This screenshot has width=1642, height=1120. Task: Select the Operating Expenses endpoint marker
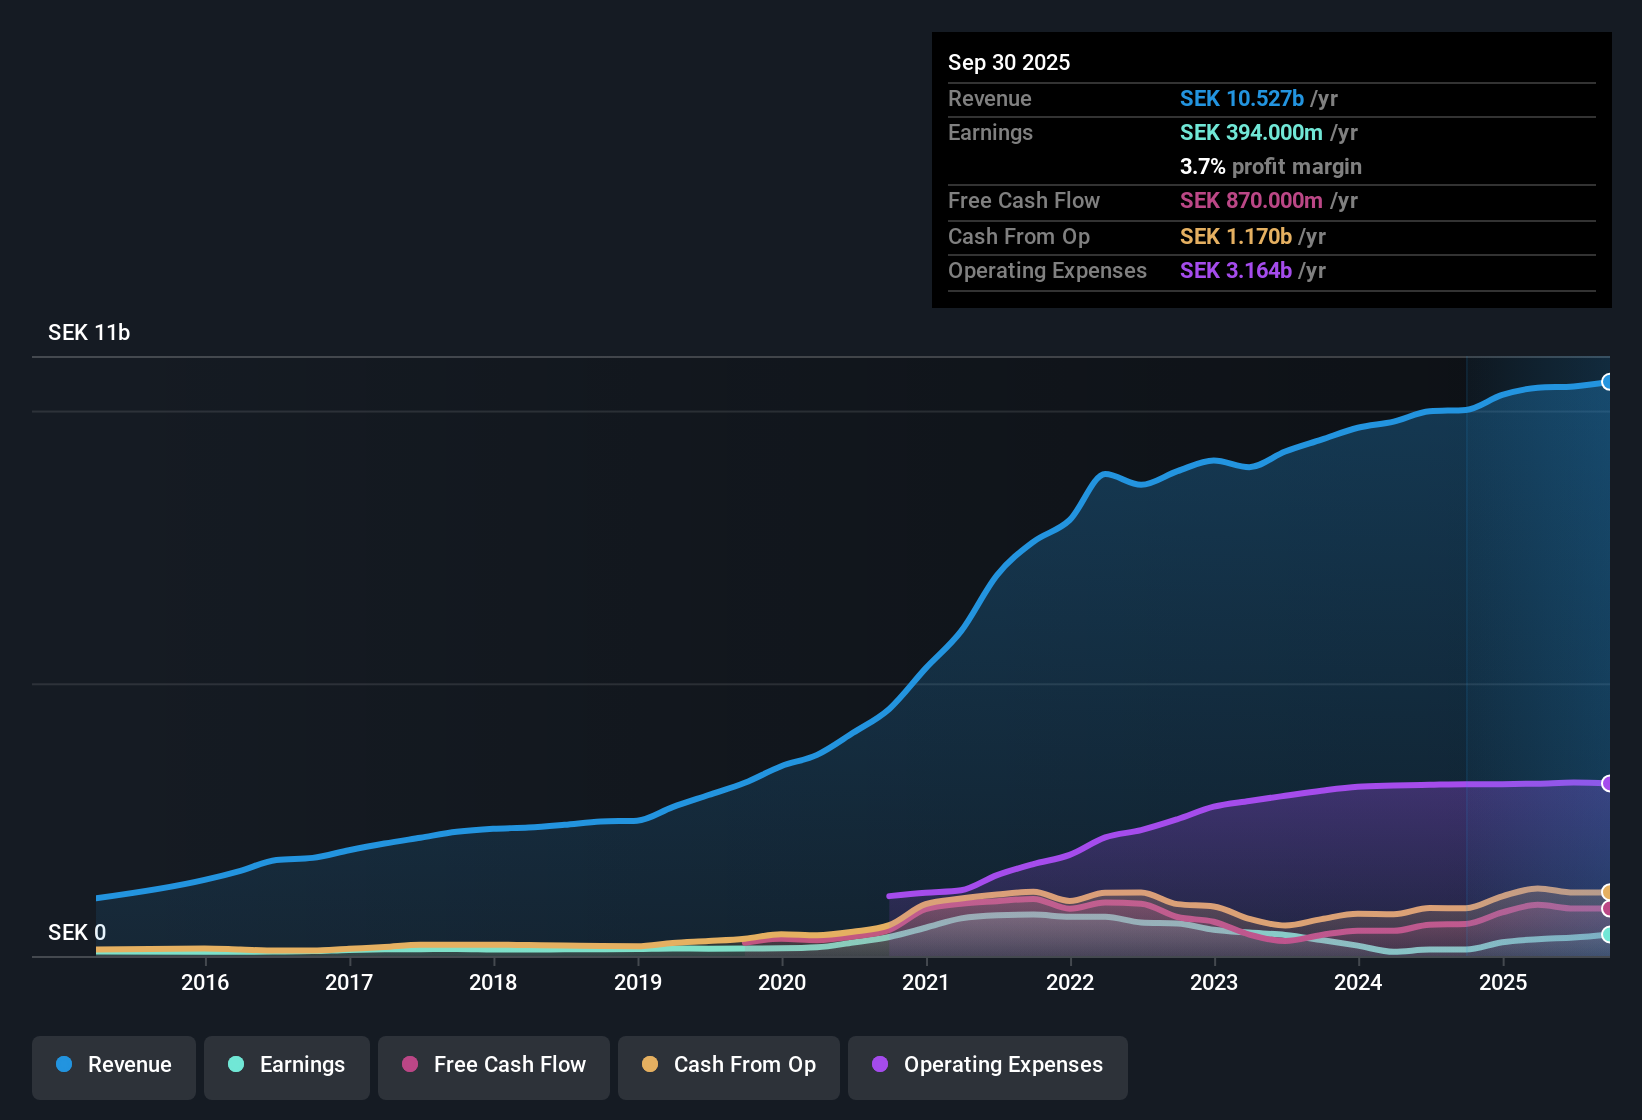[1607, 783]
